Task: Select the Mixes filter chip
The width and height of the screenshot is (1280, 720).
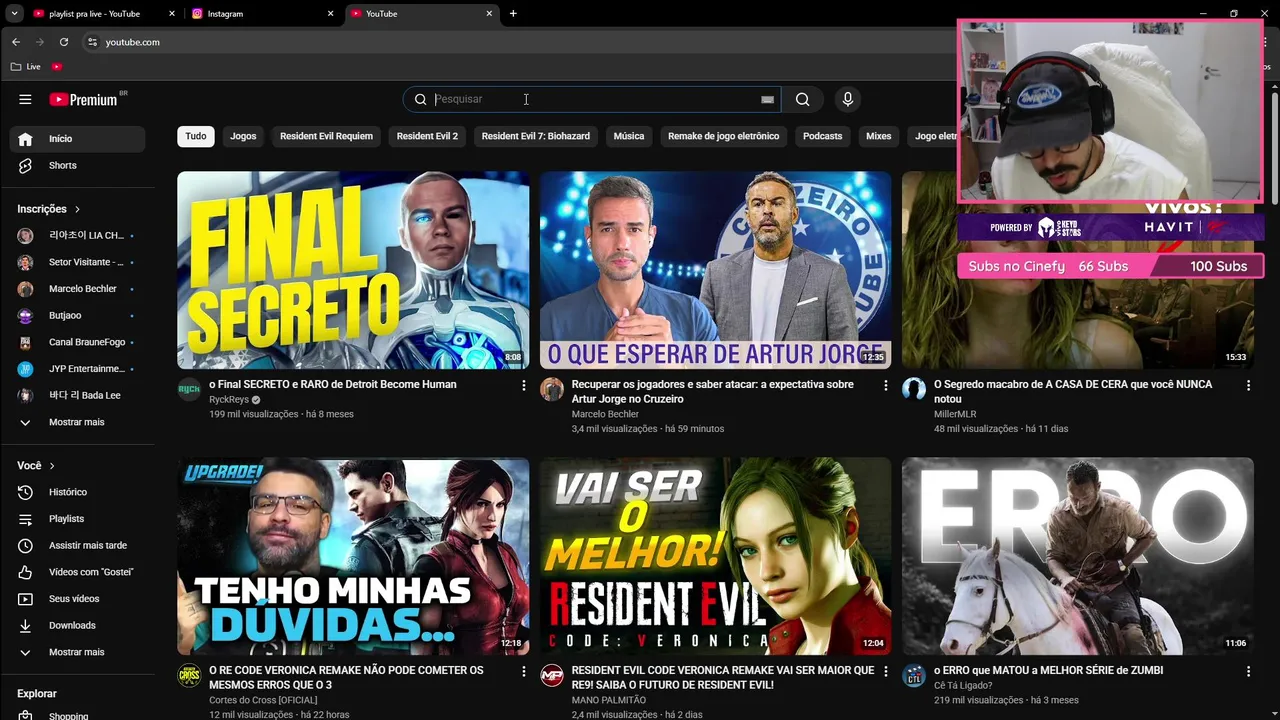Action: pos(879,136)
